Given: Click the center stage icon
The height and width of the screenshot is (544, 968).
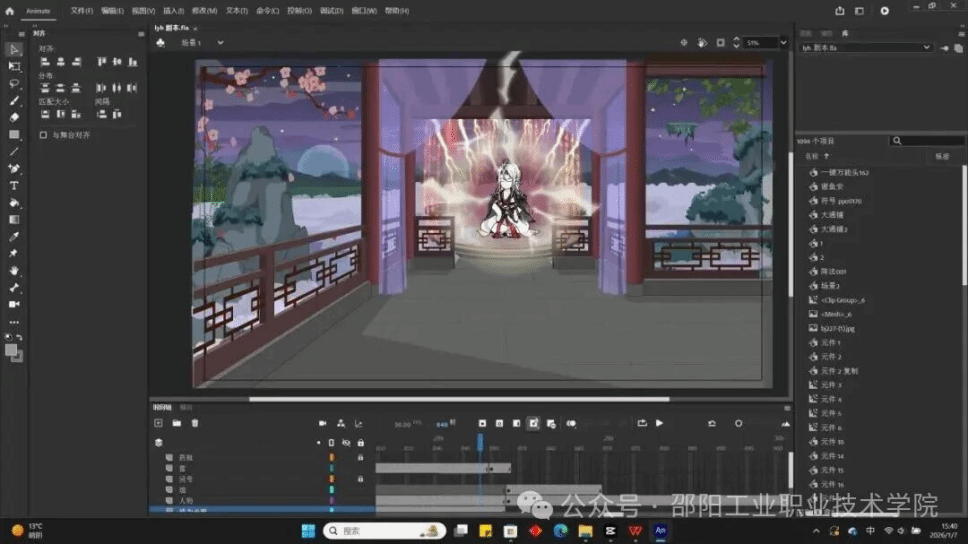Looking at the screenshot, I should click(684, 43).
